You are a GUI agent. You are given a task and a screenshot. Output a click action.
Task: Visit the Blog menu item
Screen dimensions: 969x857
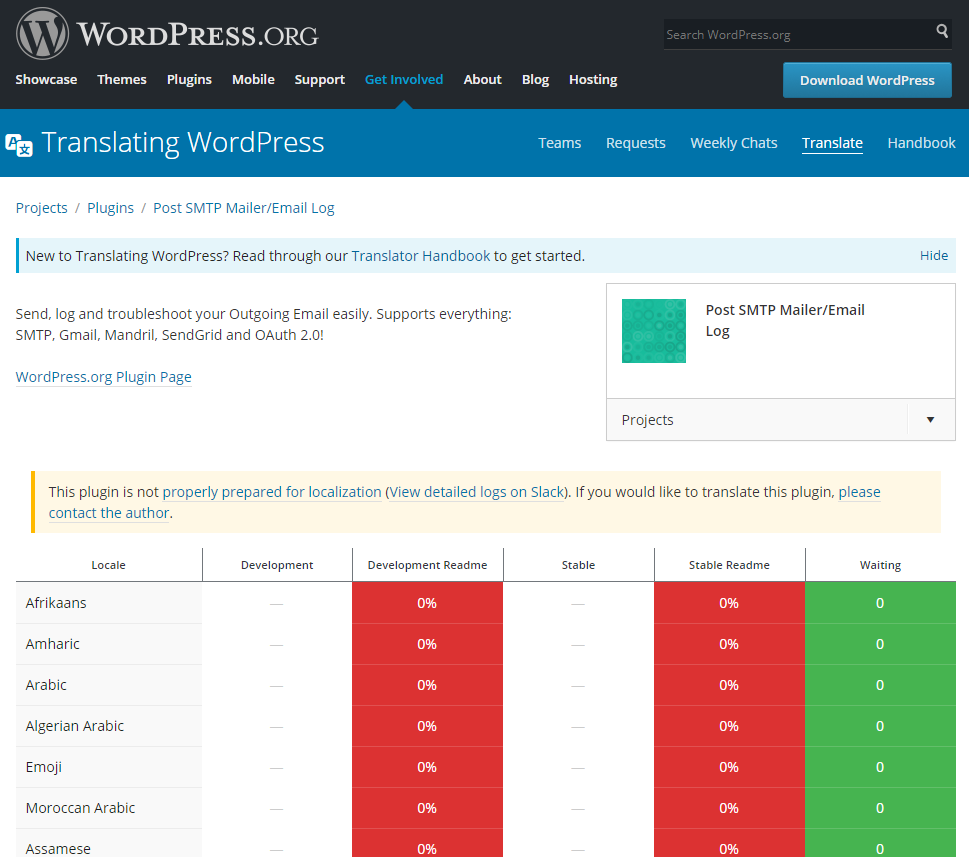point(535,80)
